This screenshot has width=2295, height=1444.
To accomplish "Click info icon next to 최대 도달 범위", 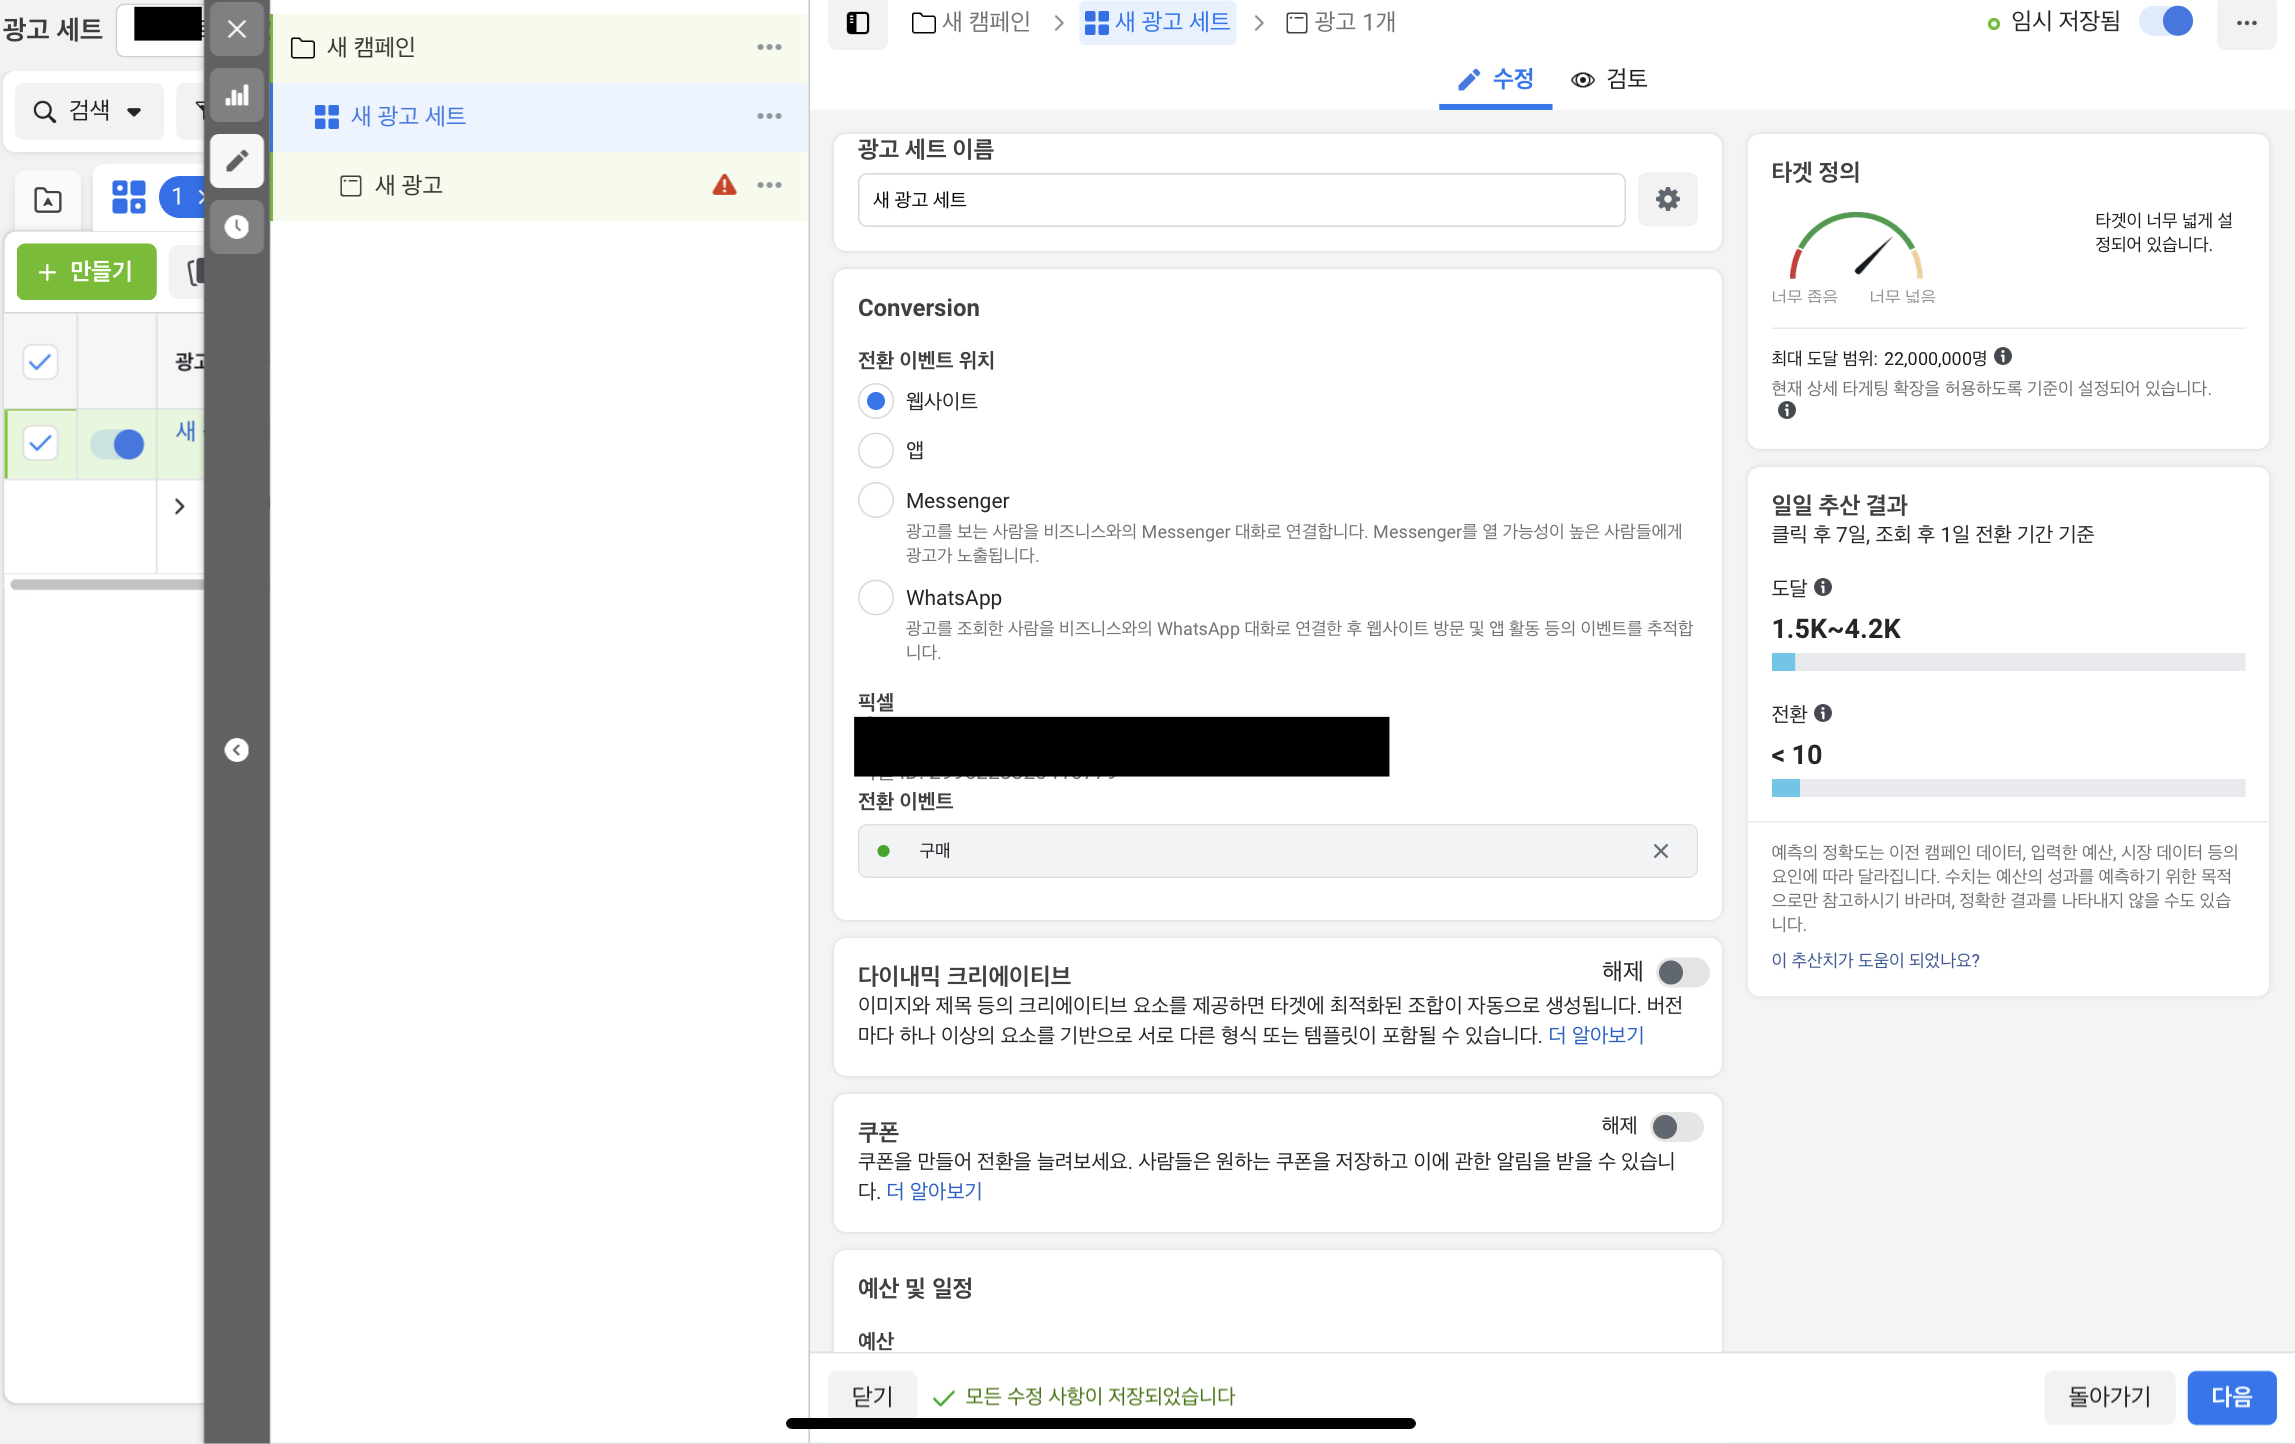I will click(x=2002, y=356).
